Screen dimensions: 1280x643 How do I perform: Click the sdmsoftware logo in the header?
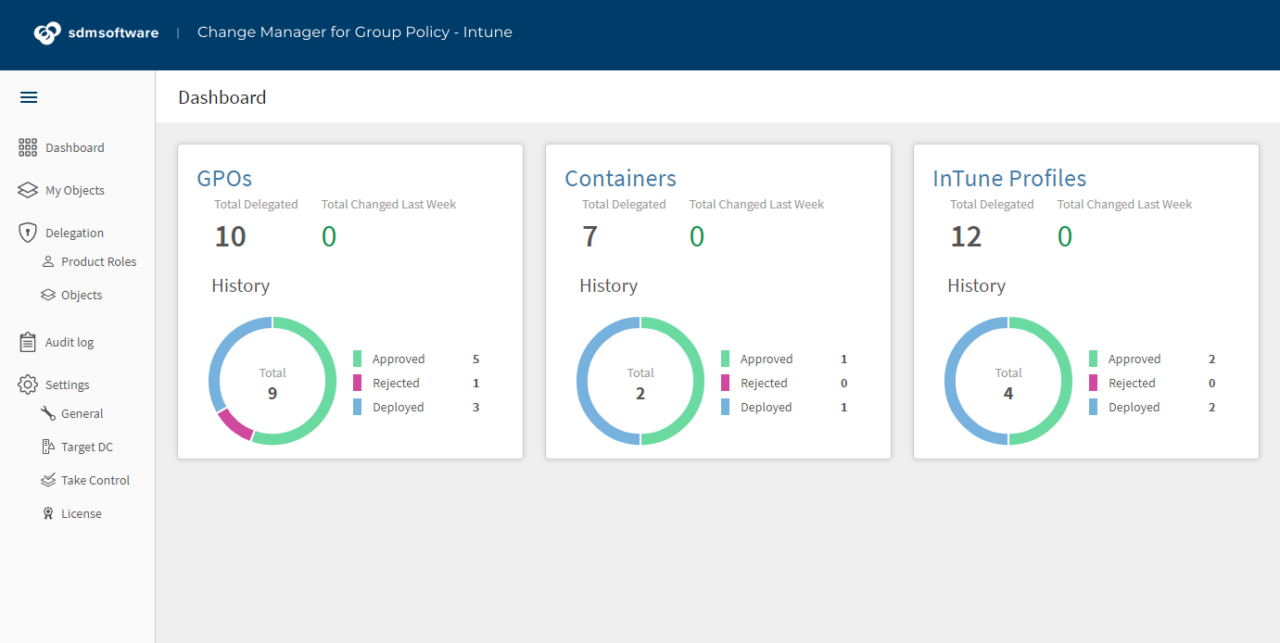coord(96,32)
